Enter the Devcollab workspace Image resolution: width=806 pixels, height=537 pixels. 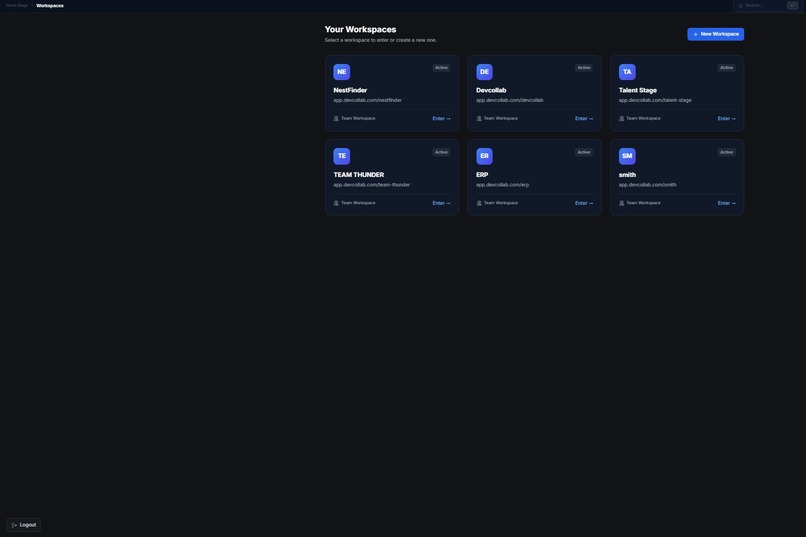(584, 119)
